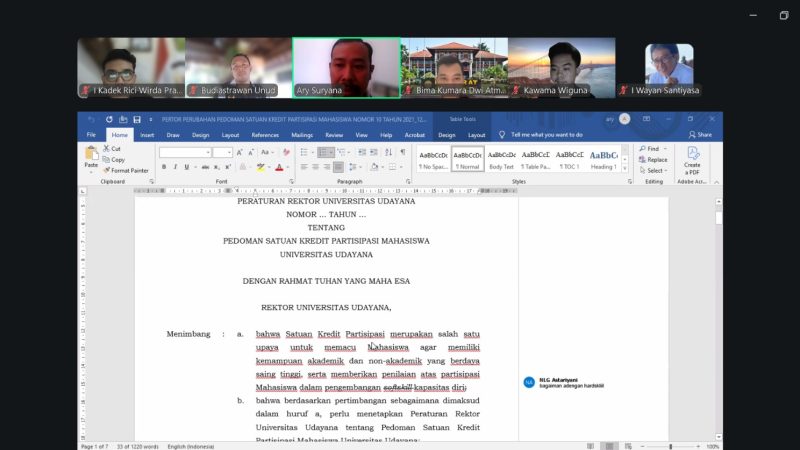Toggle Center alignment
The height and width of the screenshot is (450, 800).
tap(315, 167)
